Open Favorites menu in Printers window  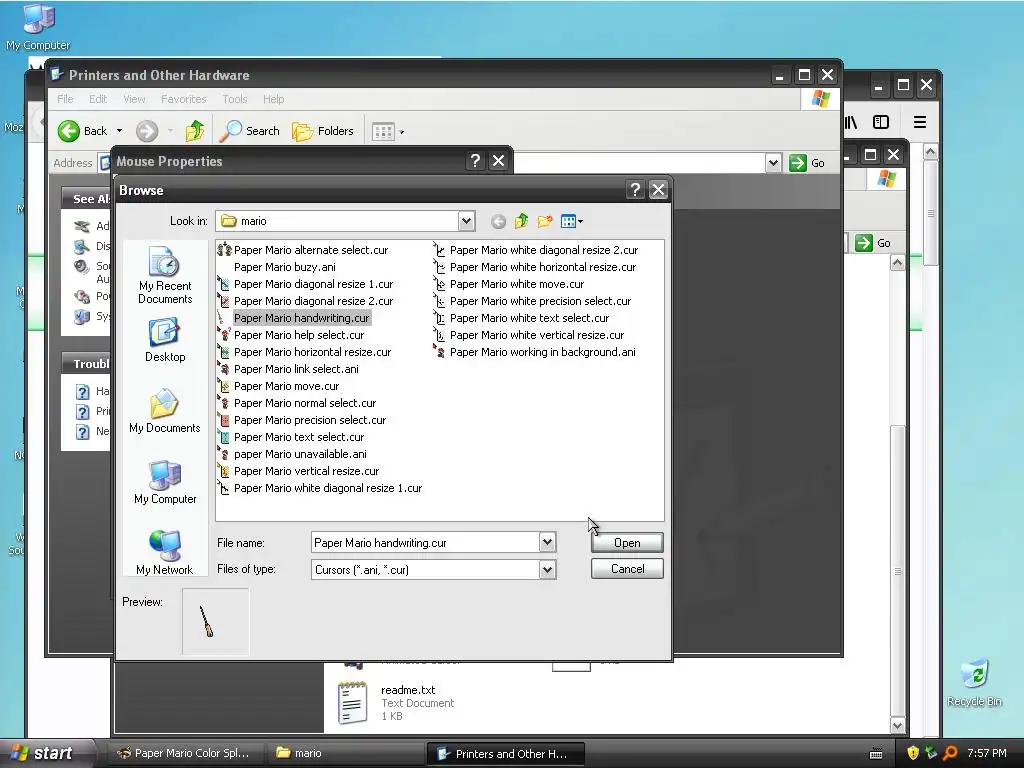click(x=184, y=99)
